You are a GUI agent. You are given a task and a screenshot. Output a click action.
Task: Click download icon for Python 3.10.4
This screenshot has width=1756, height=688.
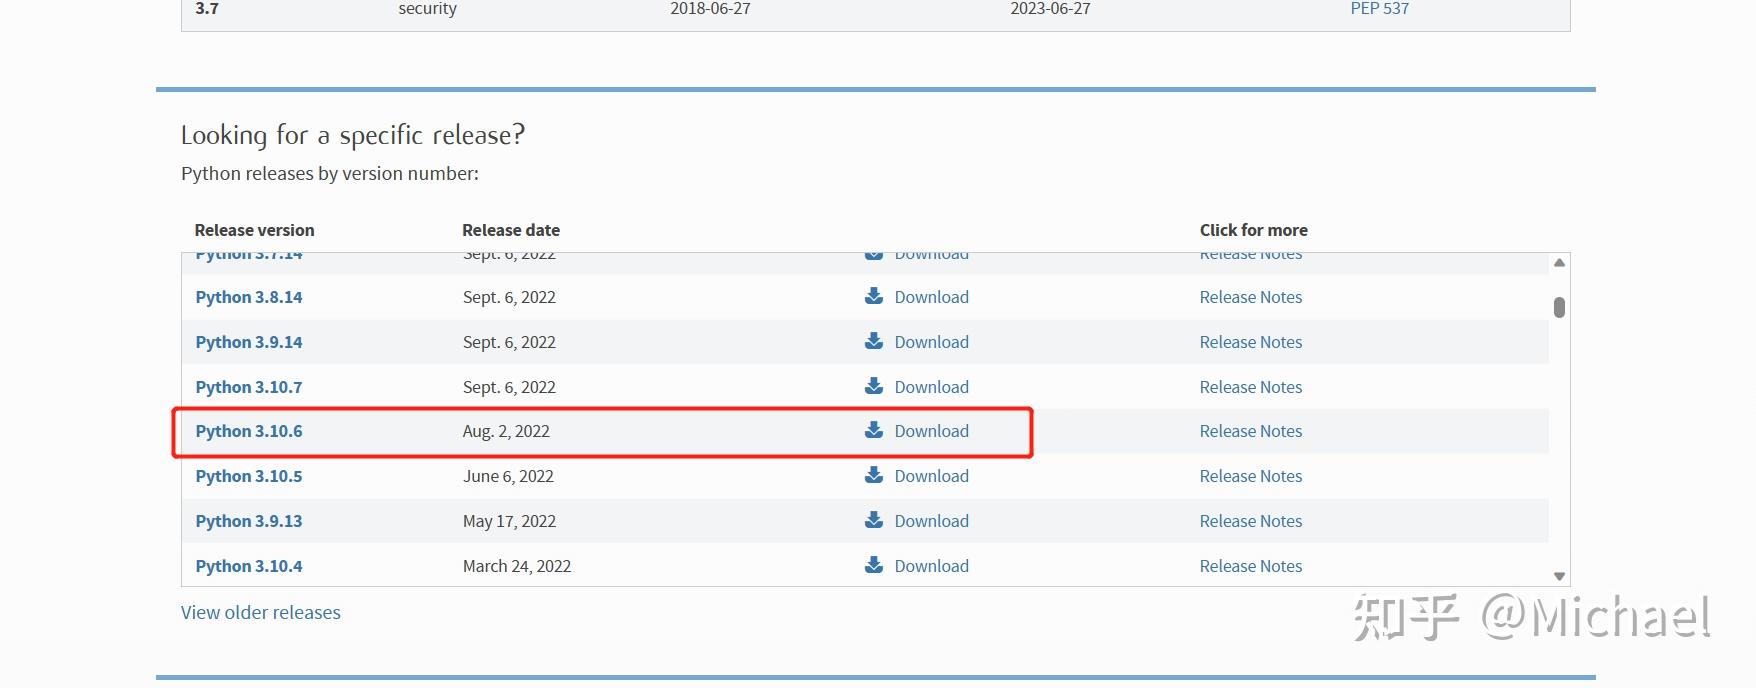pos(874,565)
